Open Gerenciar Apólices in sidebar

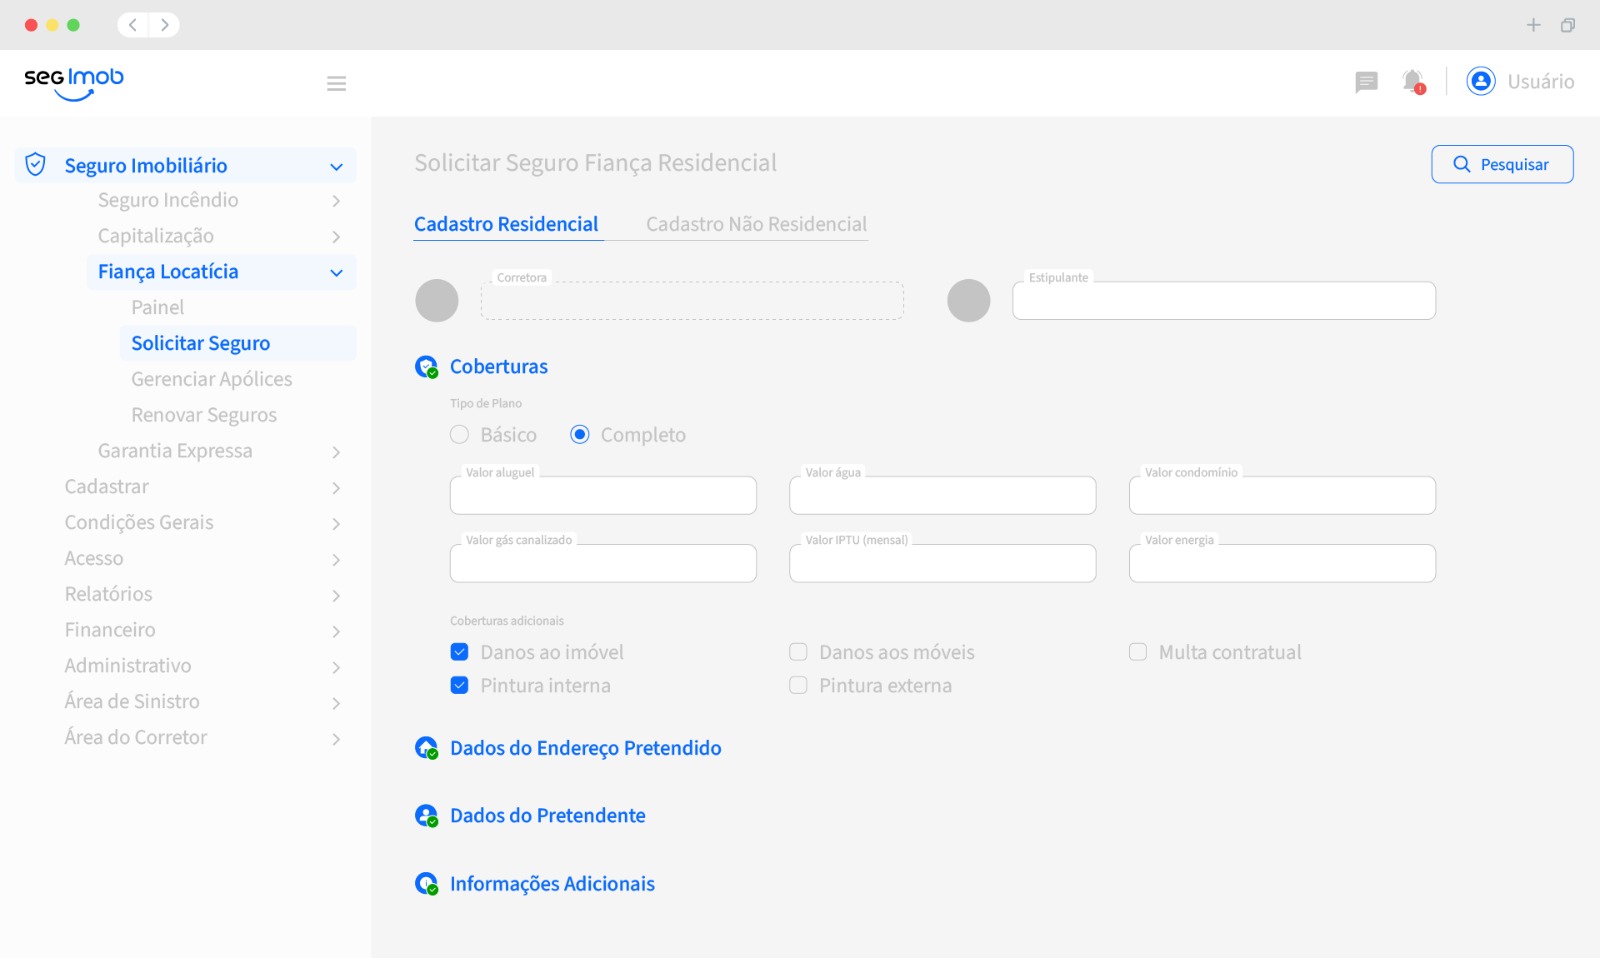pyautogui.click(x=212, y=379)
